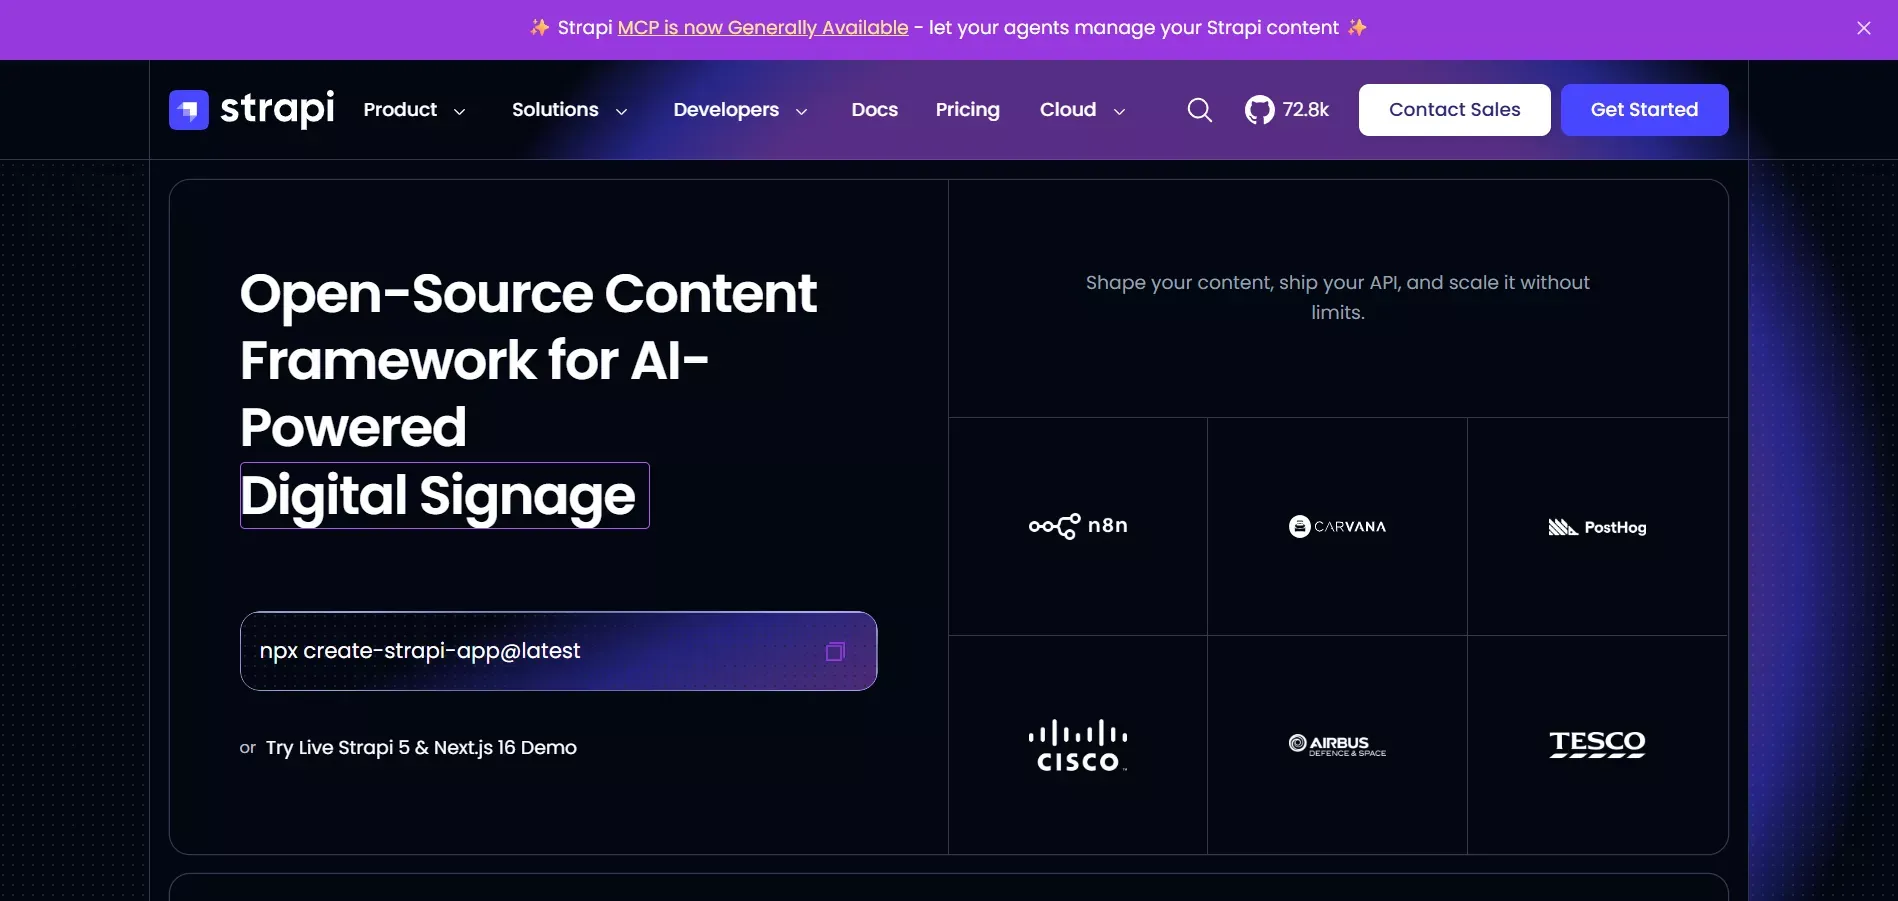Image resolution: width=1898 pixels, height=901 pixels.
Task: Open the Solutions navigation item
Action: (555, 110)
